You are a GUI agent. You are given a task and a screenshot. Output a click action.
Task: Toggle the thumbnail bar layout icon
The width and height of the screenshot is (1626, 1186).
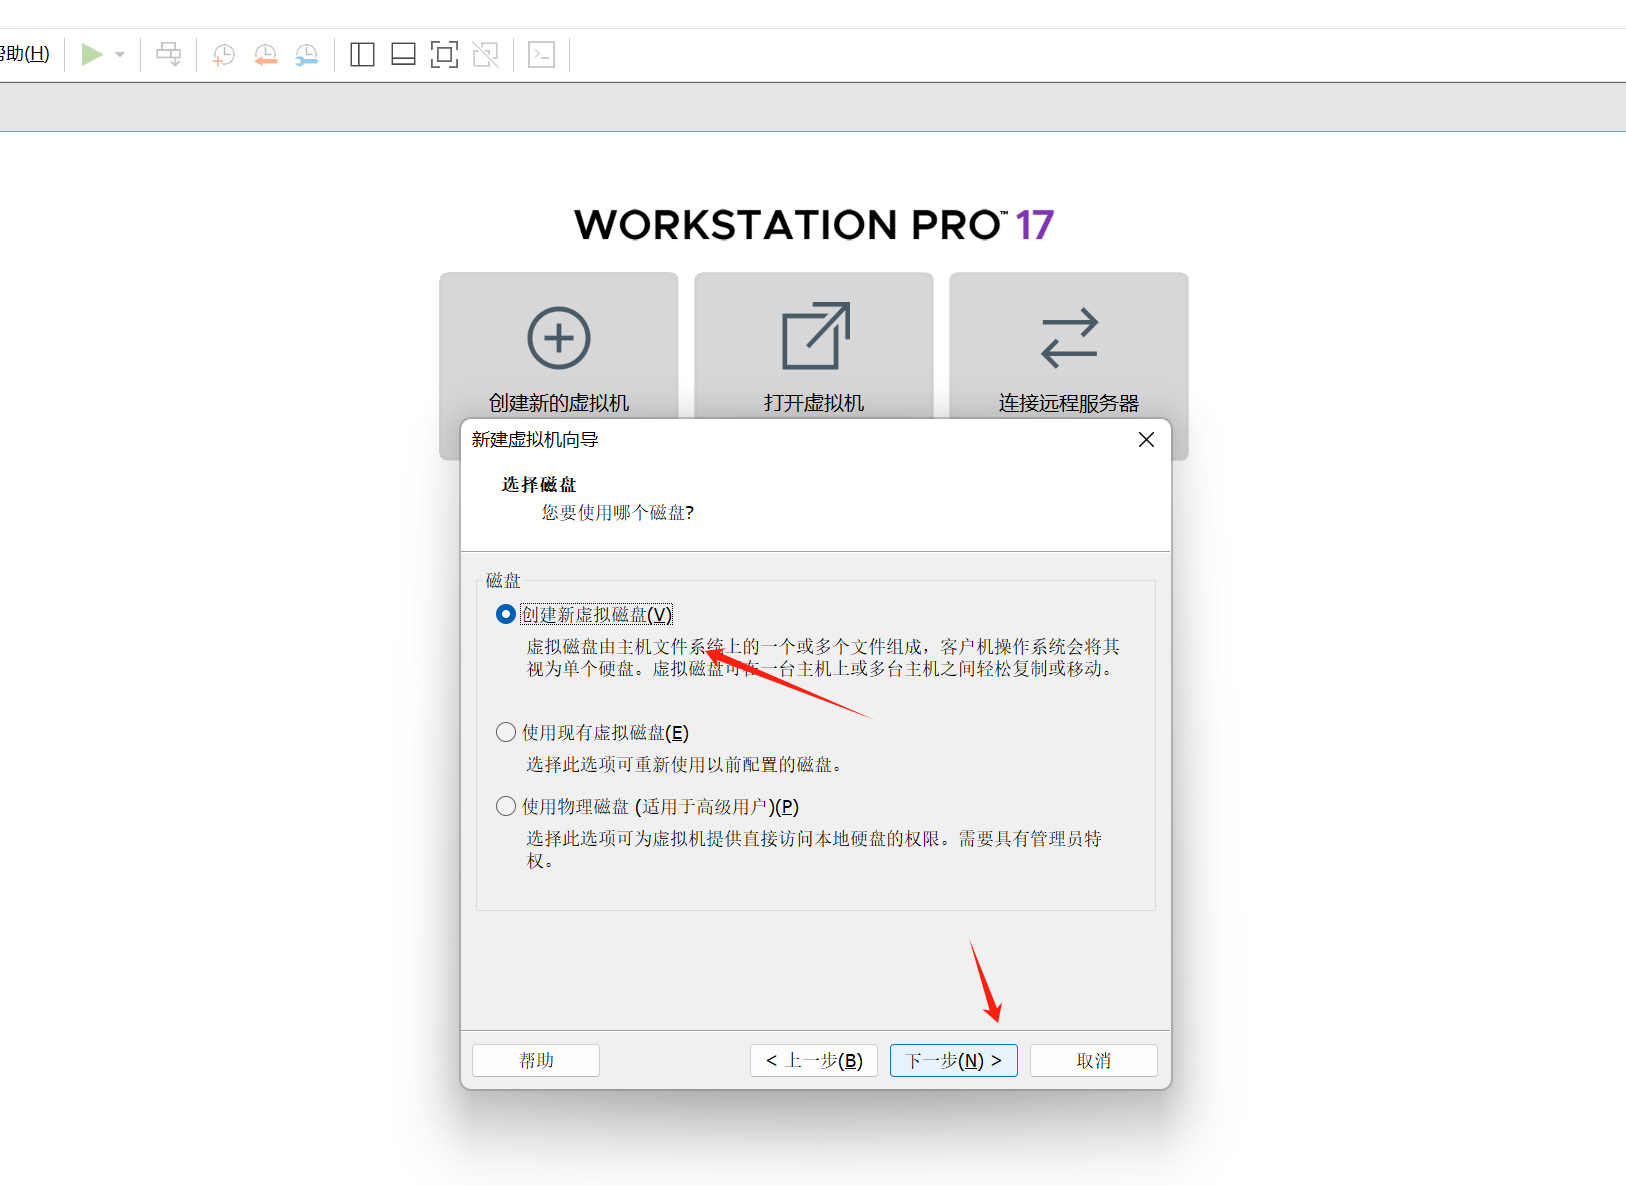point(403,55)
